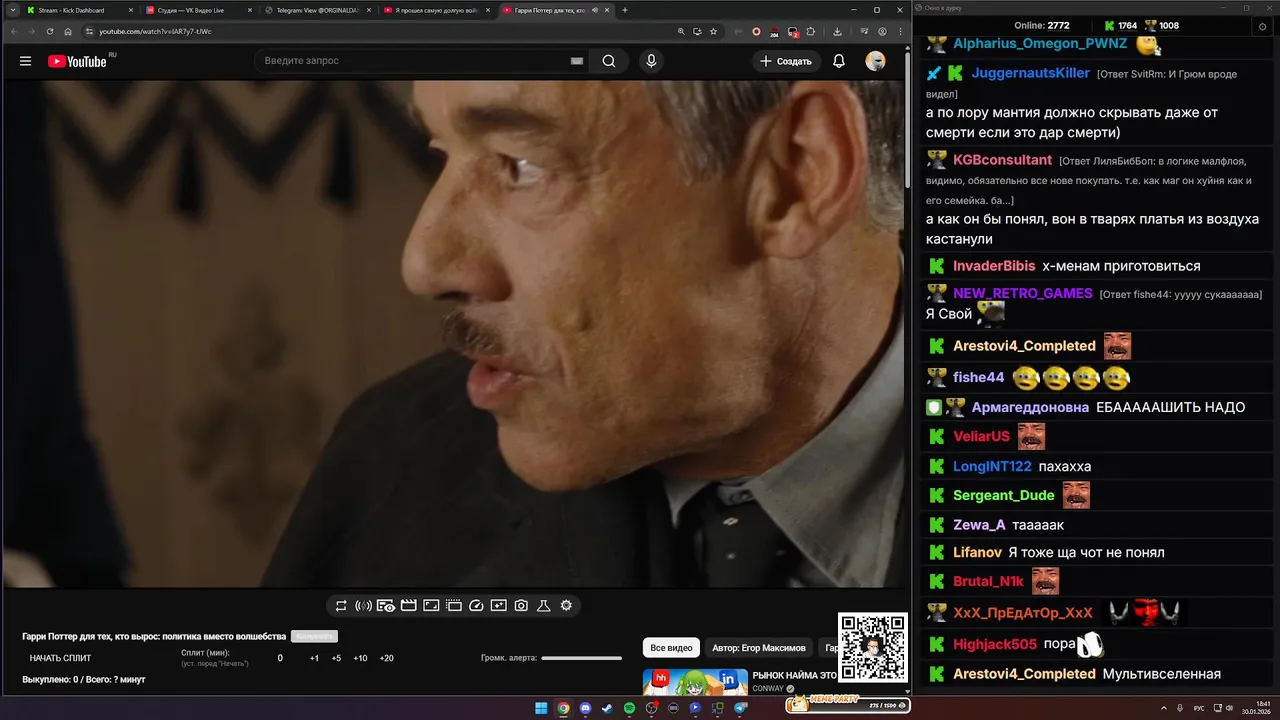Open Steam from the taskbar
This screenshot has width=1280, height=720.
pos(607,708)
